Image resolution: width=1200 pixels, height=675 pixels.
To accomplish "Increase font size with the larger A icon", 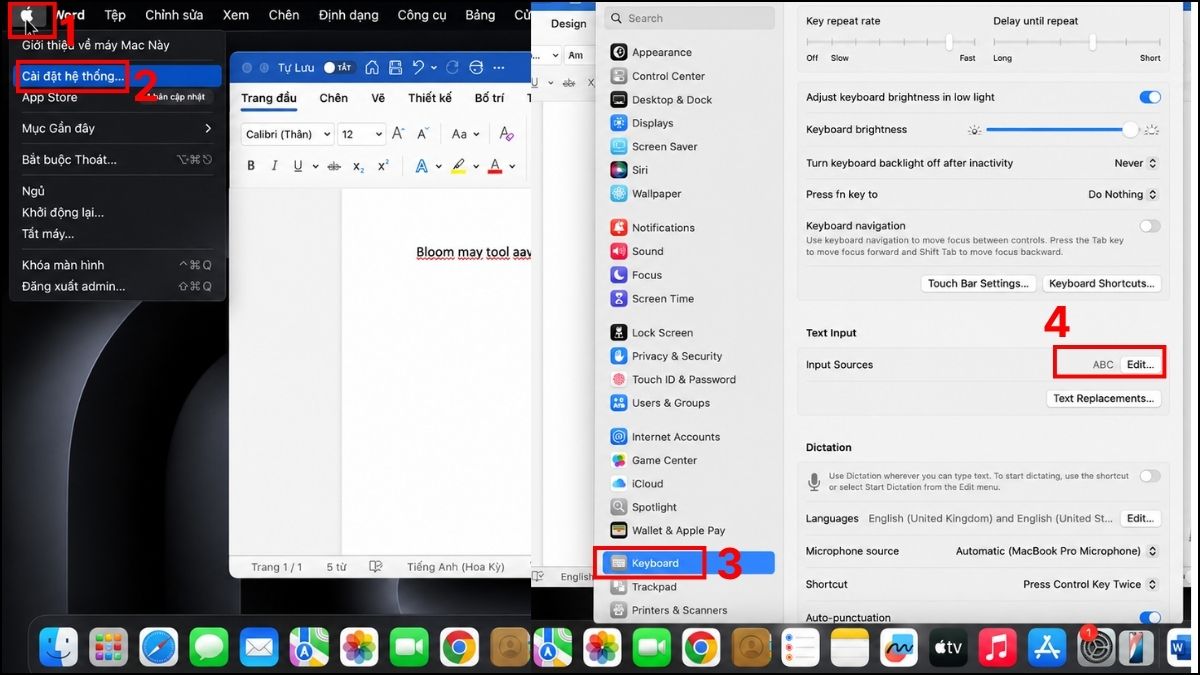I will (397, 134).
